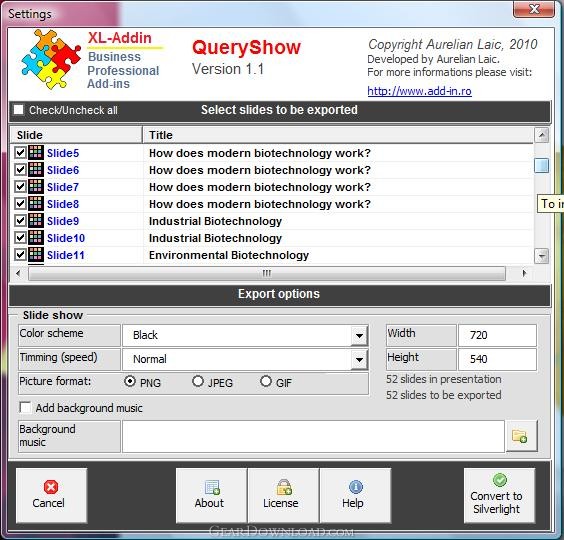Open the About dialog

click(212, 495)
